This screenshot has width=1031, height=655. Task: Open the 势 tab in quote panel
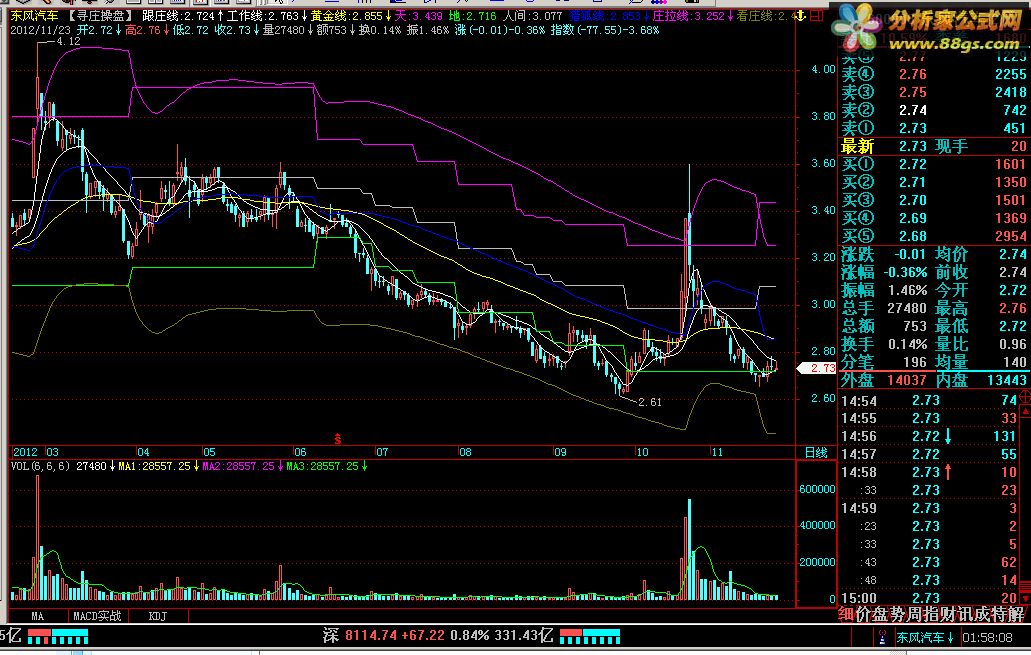point(898,614)
